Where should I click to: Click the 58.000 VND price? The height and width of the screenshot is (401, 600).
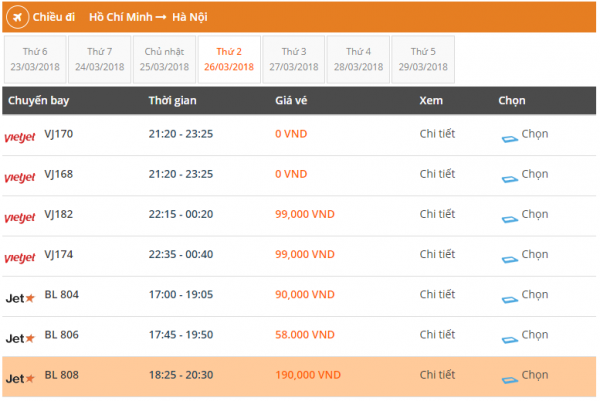click(305, 335)
